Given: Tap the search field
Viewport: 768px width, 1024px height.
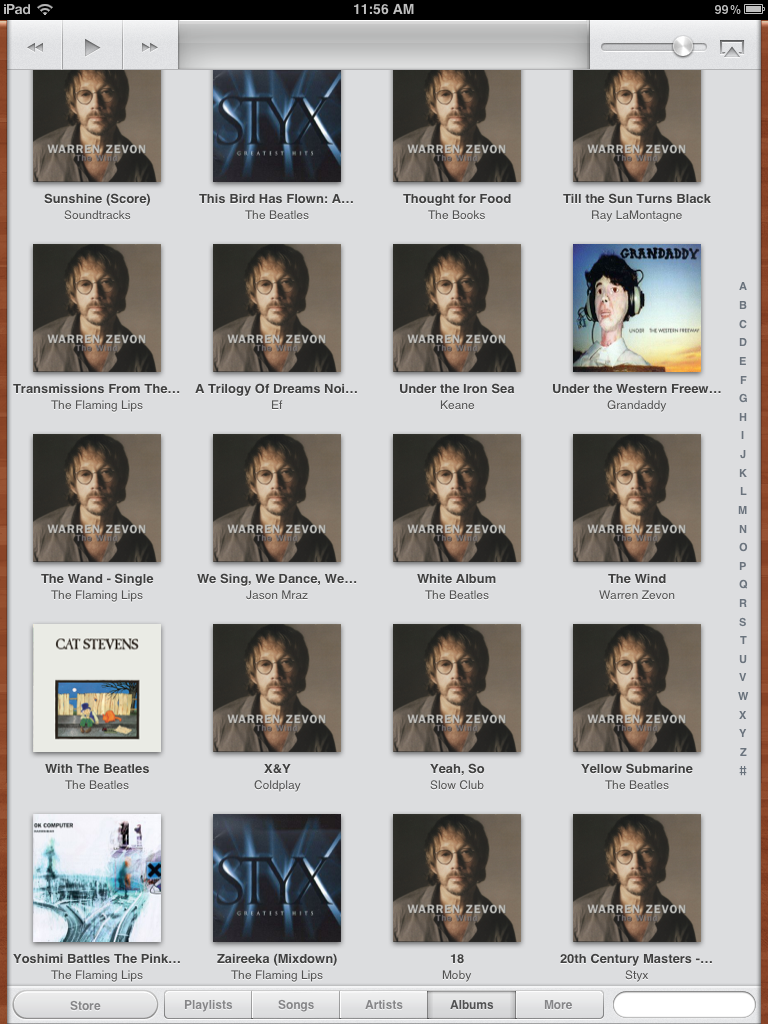Looking at the screenshot, I should [684, 1004].
